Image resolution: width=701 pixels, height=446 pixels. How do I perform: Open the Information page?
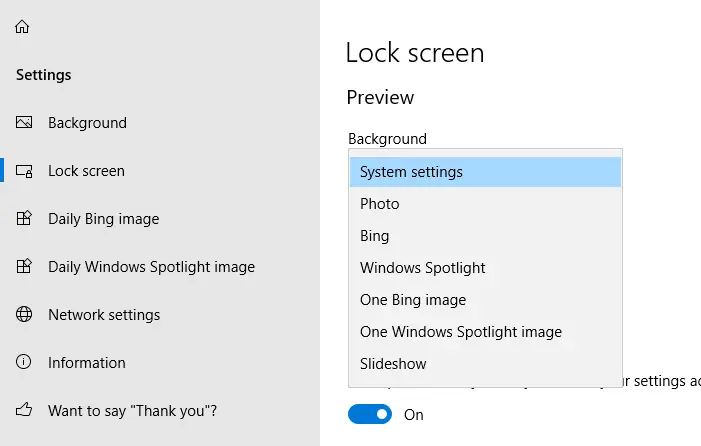point(87,363)
